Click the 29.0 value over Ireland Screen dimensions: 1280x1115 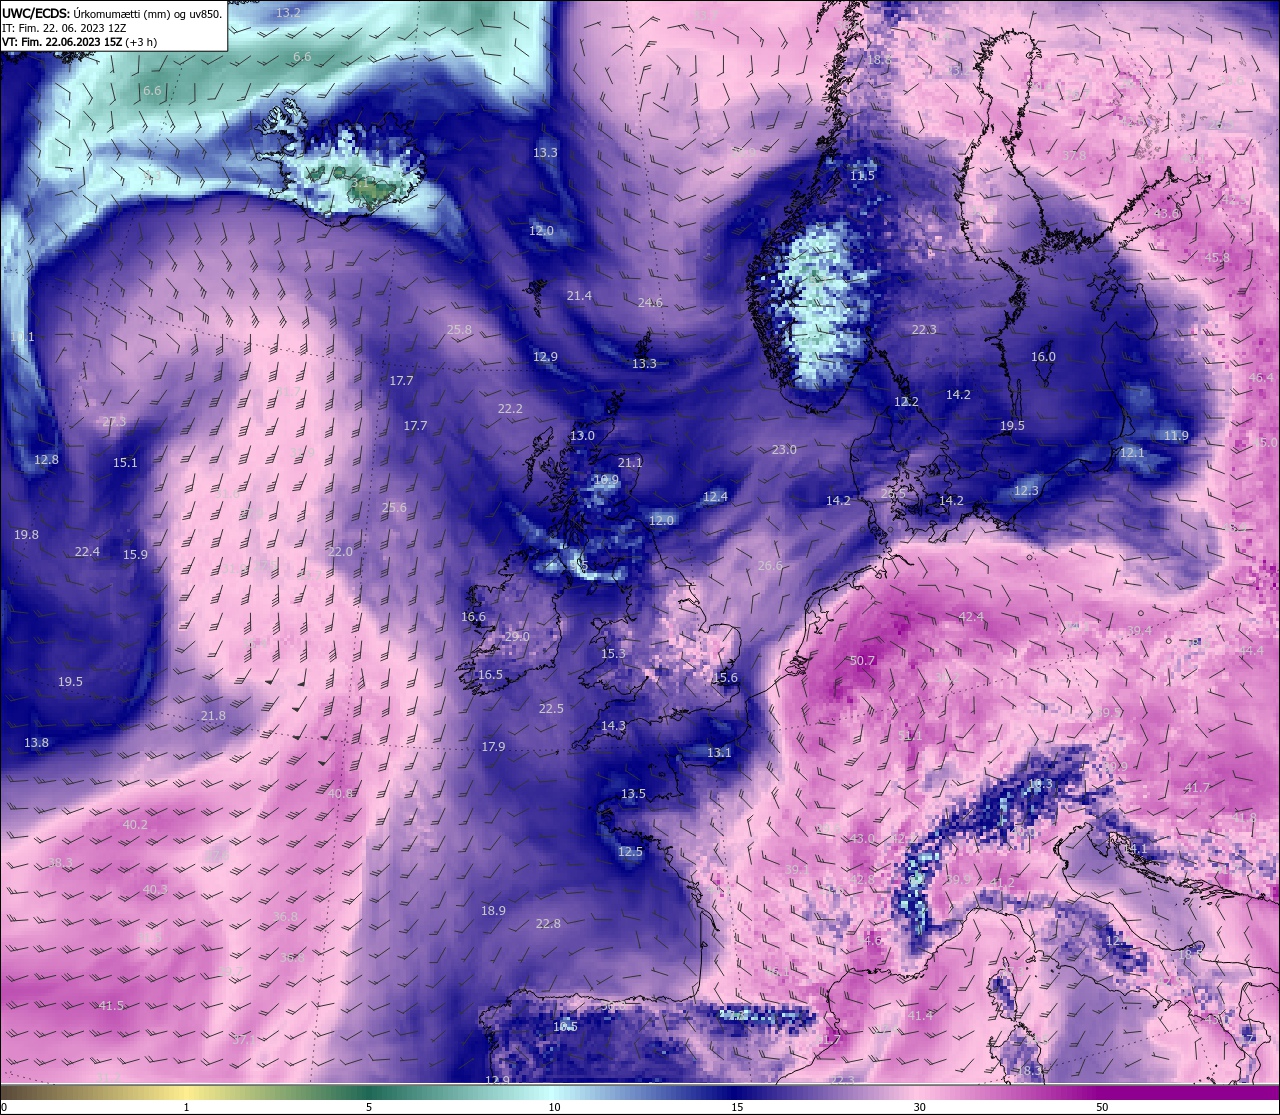coord(517,637)
